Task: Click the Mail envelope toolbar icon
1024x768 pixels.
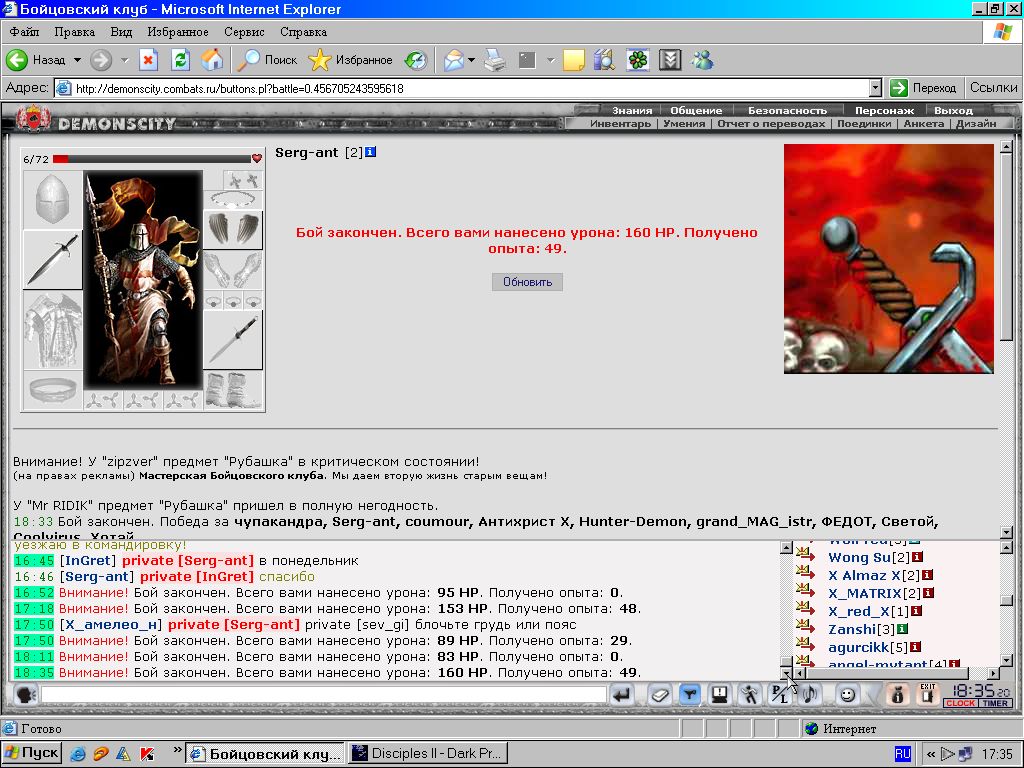Action: point(453,60)
